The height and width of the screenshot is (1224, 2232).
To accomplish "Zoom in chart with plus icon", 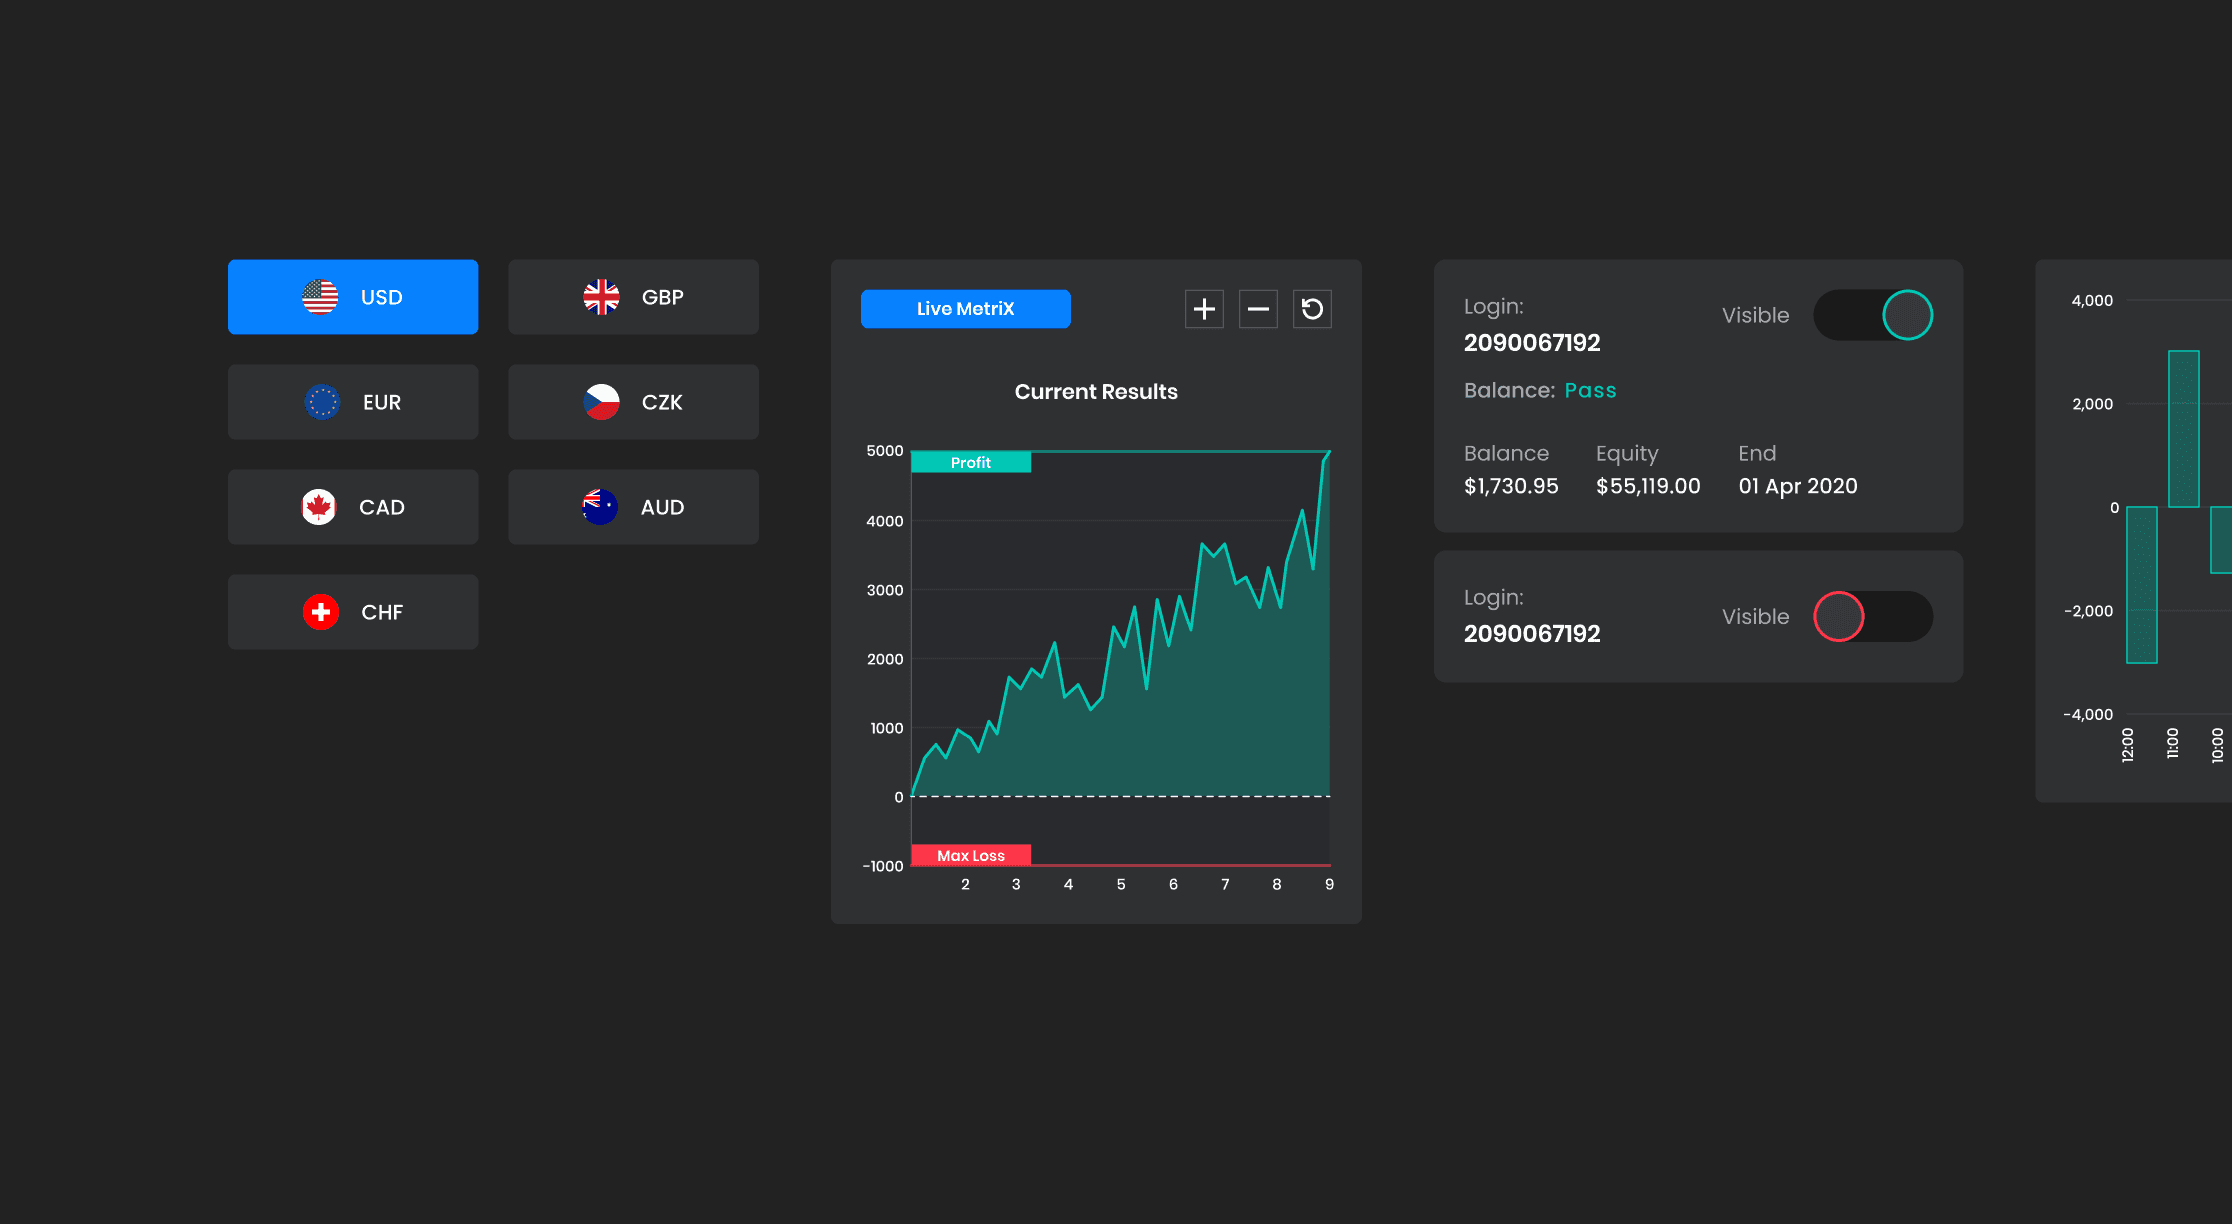I will (1204, 309).
